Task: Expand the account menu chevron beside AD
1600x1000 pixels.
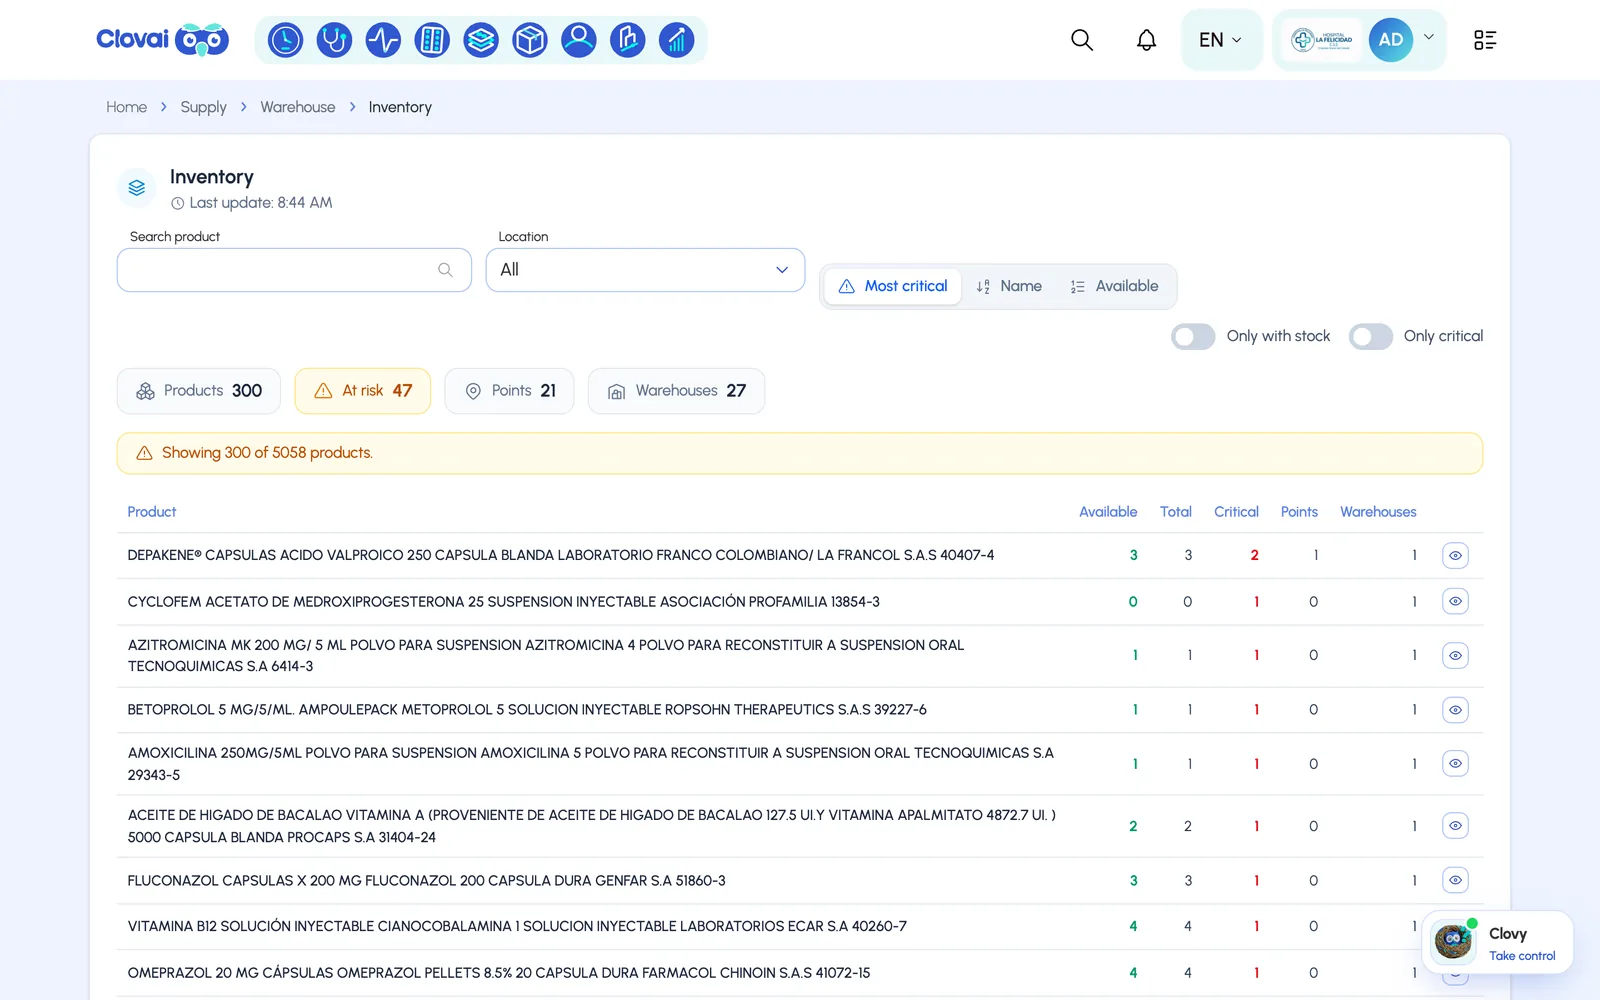Action: pos(1429,37)
